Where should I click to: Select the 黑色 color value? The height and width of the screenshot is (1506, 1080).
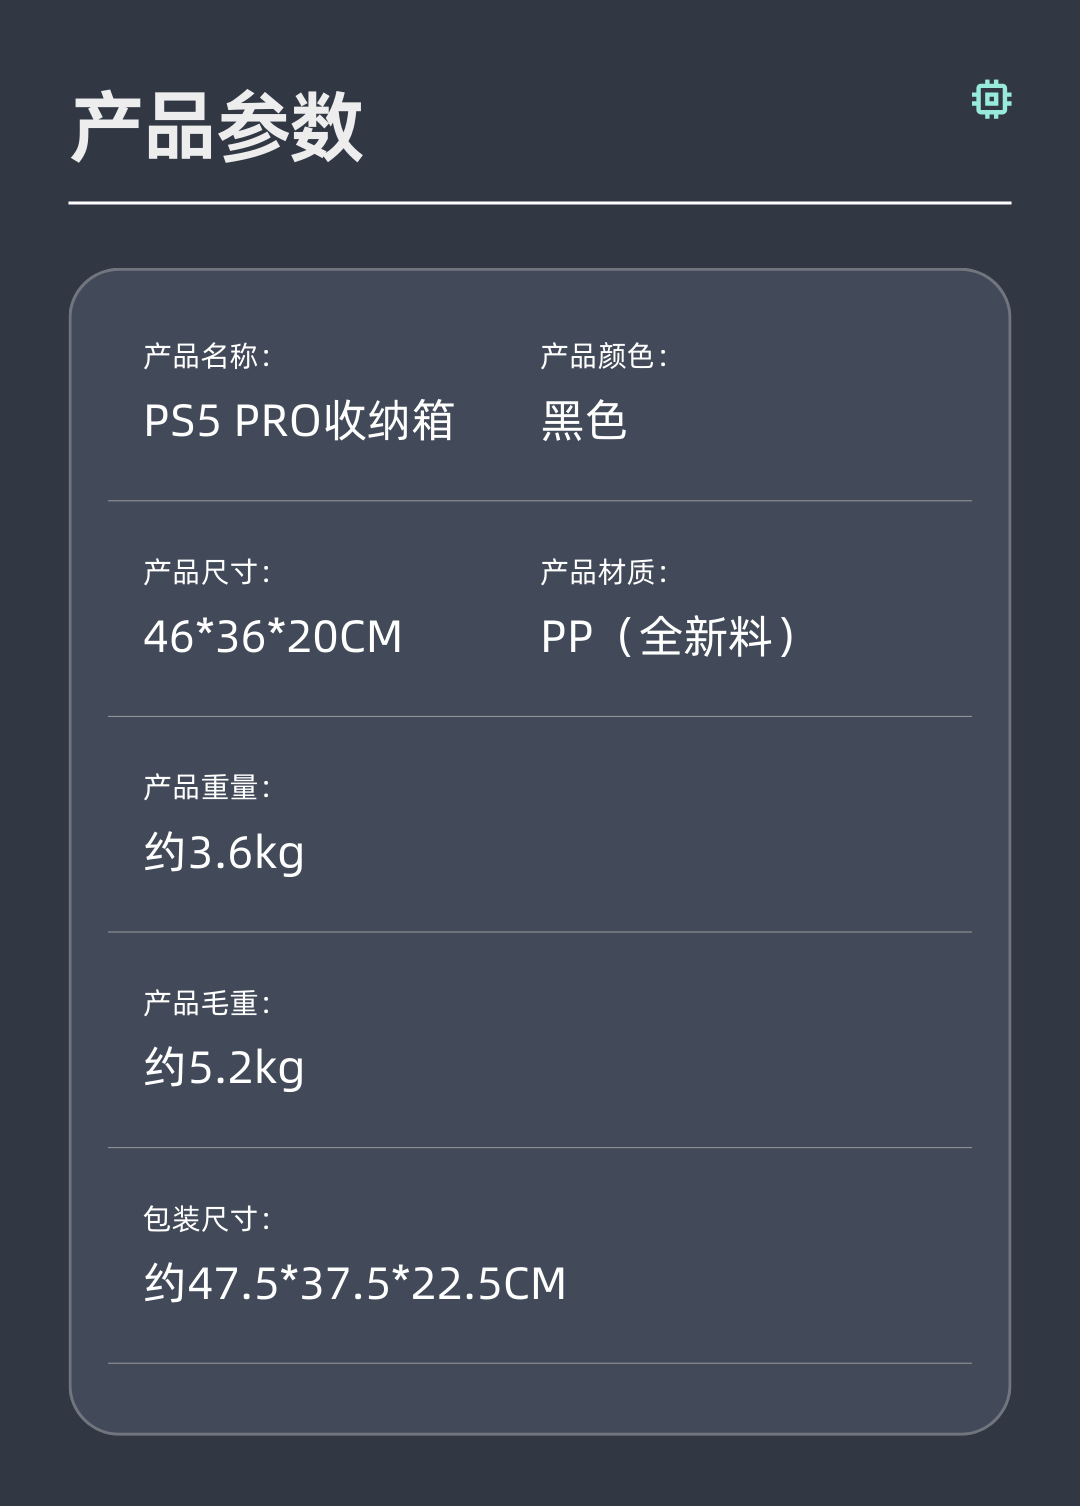584,421
